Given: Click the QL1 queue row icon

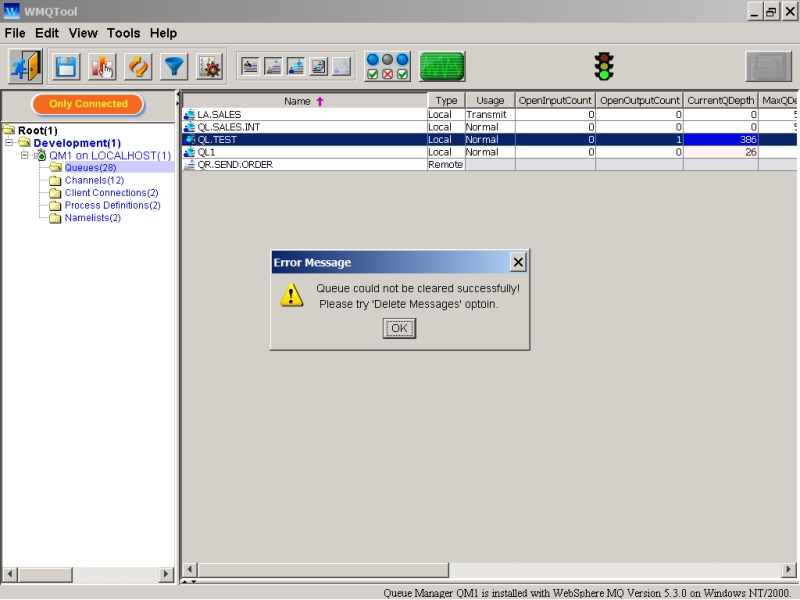Looking at the screenshot, I should 189,152.
